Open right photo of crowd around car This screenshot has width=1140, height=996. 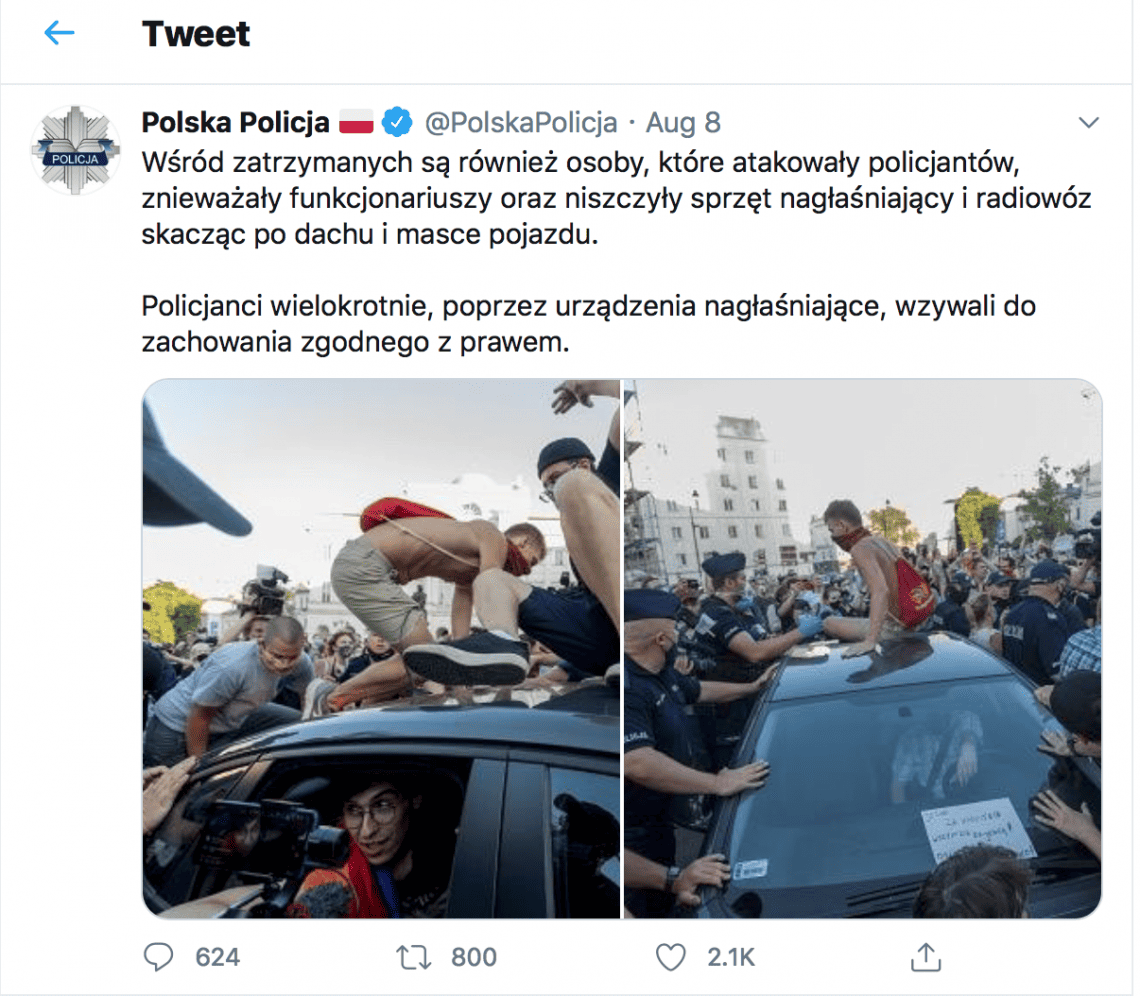click(x=863, y=648)
